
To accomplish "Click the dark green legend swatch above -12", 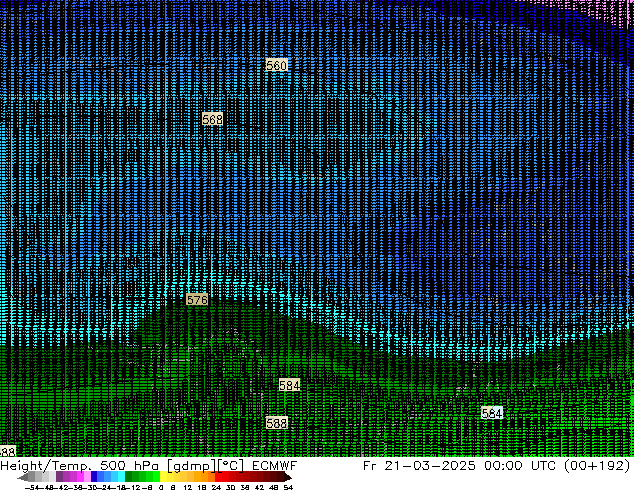I will click(129, 477).
